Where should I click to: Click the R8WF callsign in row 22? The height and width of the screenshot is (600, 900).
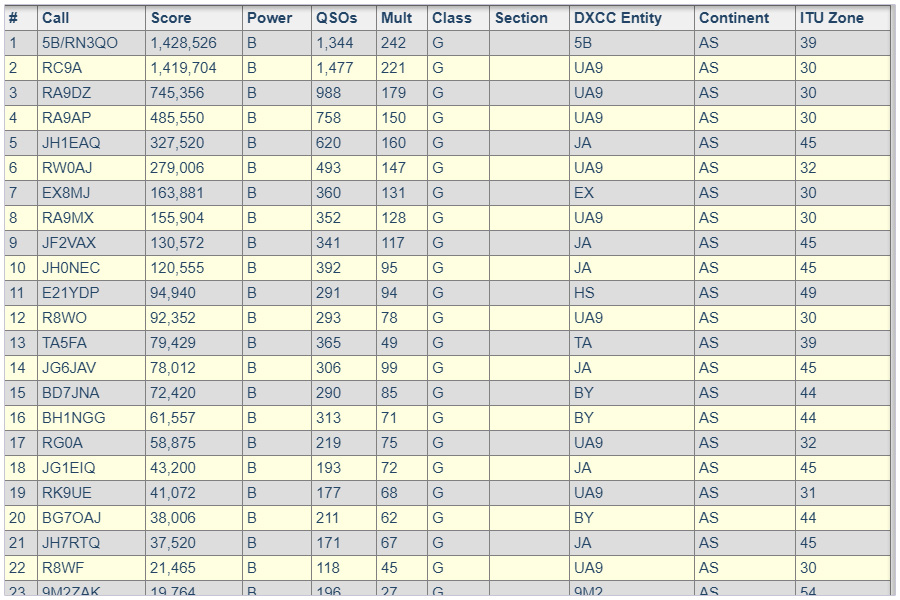[x=63, y=568]
